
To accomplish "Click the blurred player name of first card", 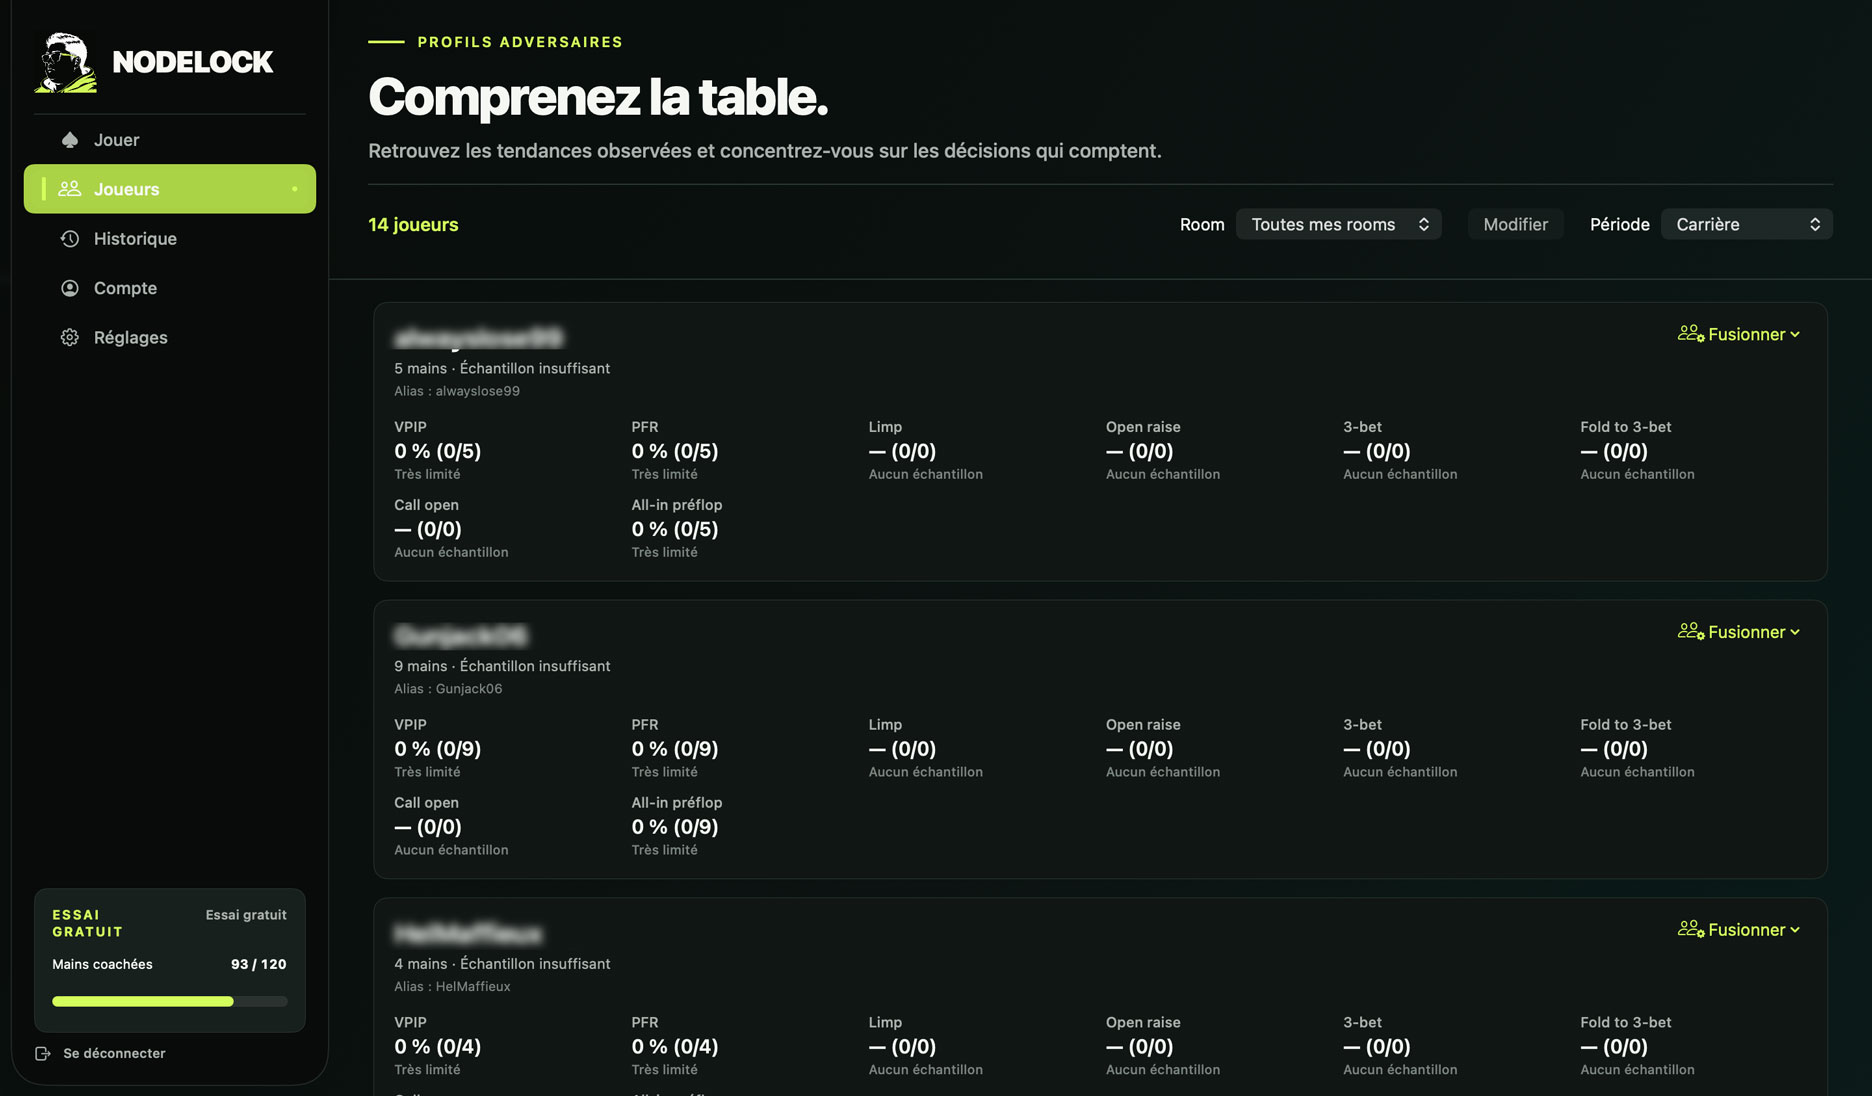I will pyautogui.click(x=478, y=338).
